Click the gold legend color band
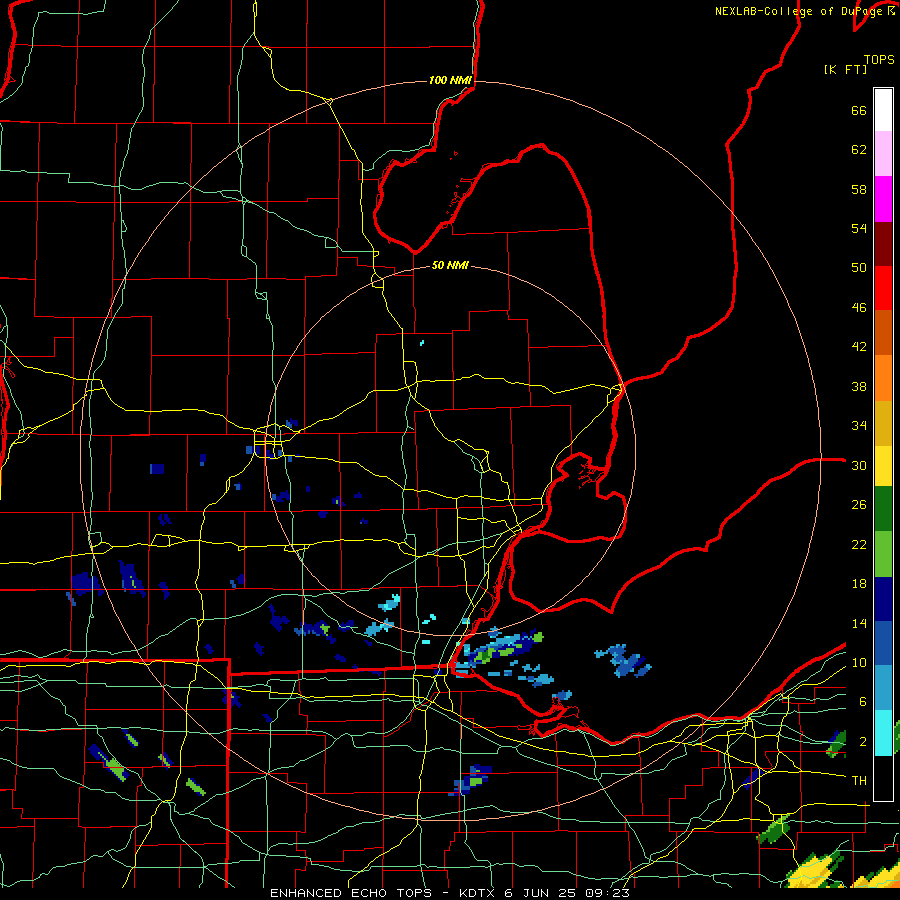The height and width of the screenshot is (900, 900). coord(883,423)
